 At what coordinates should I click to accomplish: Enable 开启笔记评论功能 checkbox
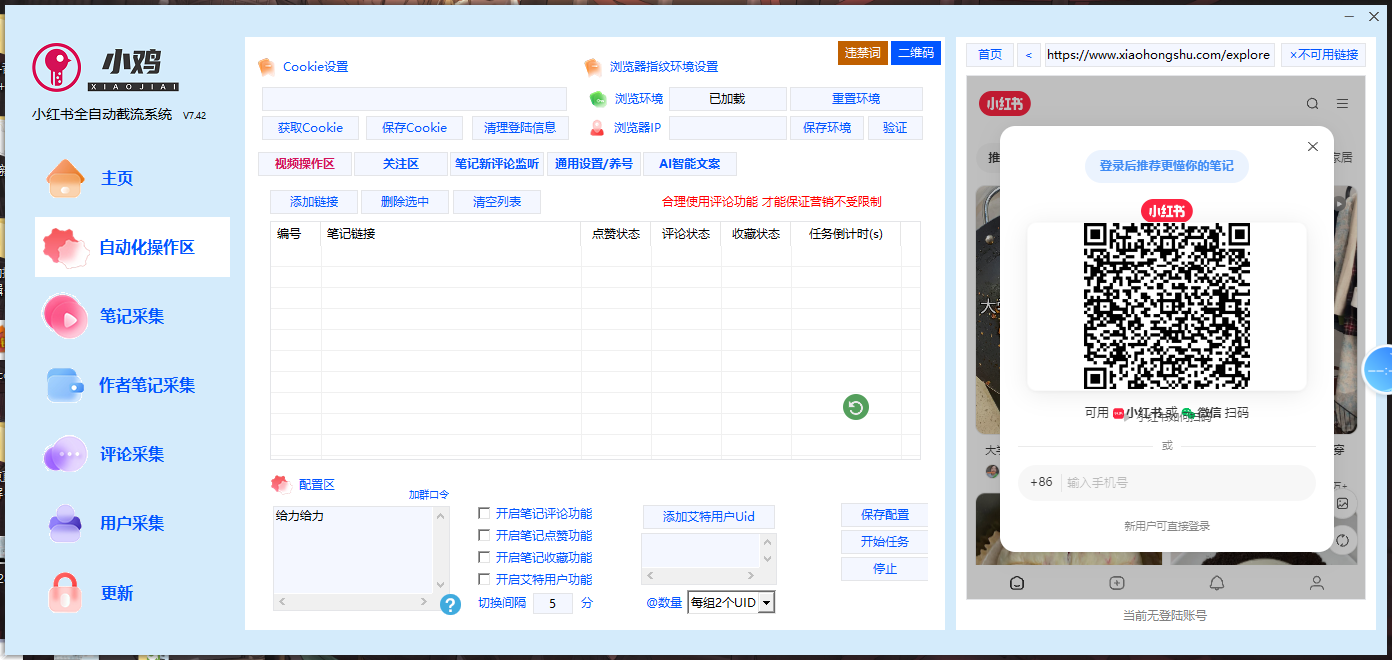pyautogui.click(x=485, y=514)
